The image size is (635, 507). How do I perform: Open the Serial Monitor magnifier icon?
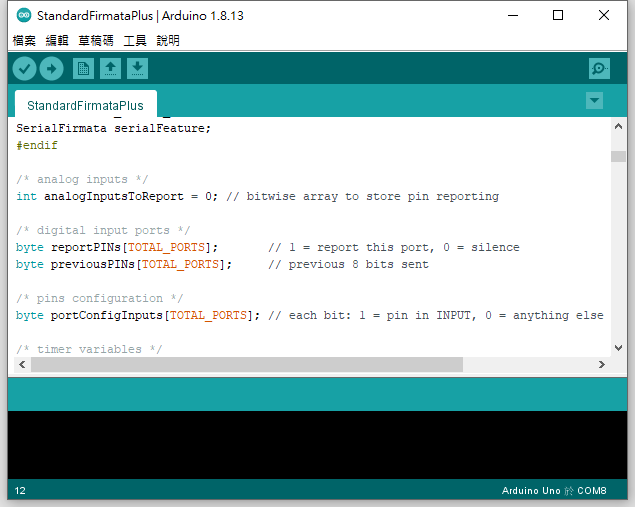pyautogui.click(x=599, y=68)
